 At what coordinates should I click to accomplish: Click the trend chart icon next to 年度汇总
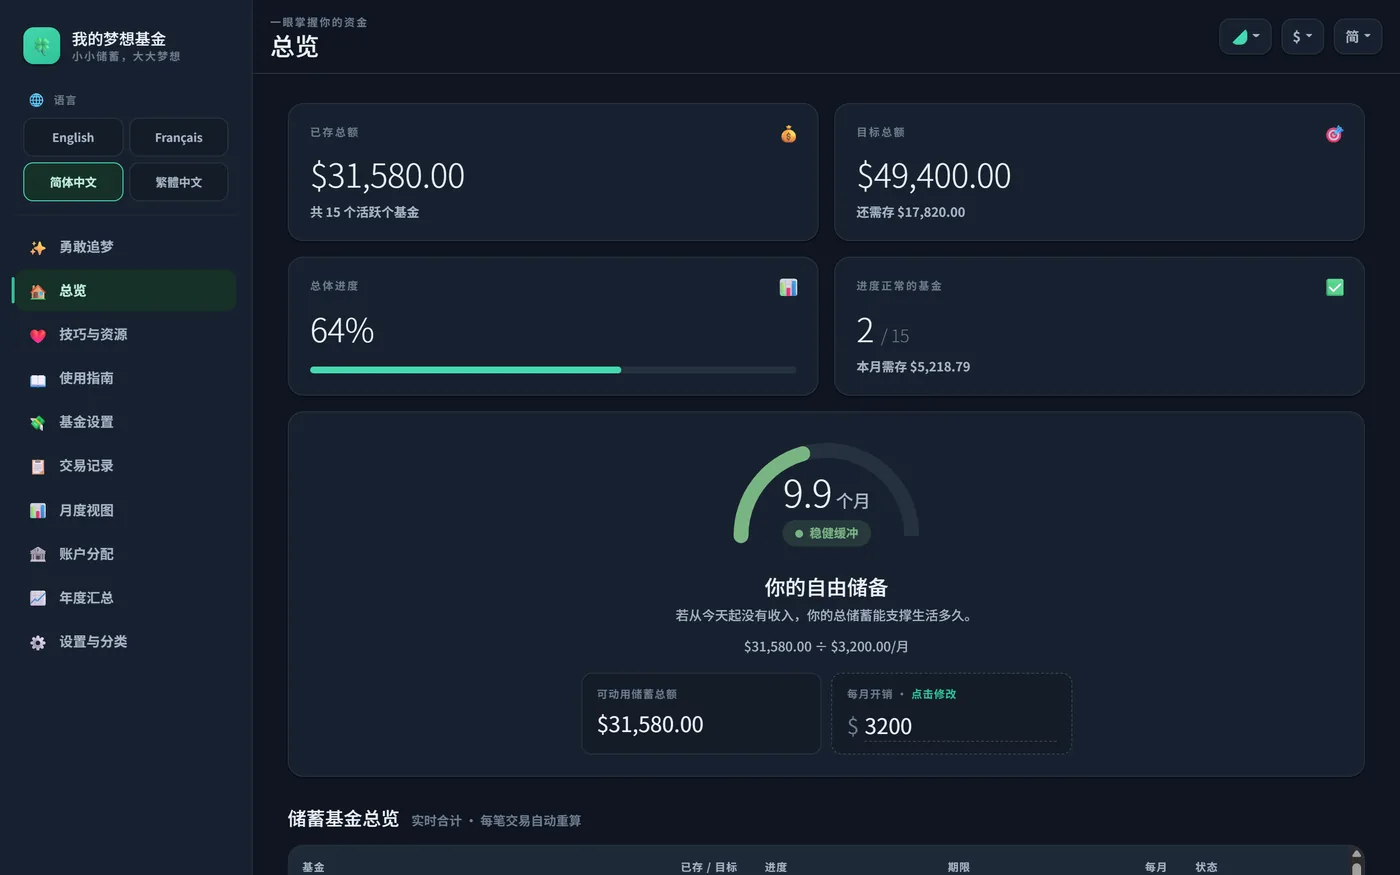tap(38, 598)
